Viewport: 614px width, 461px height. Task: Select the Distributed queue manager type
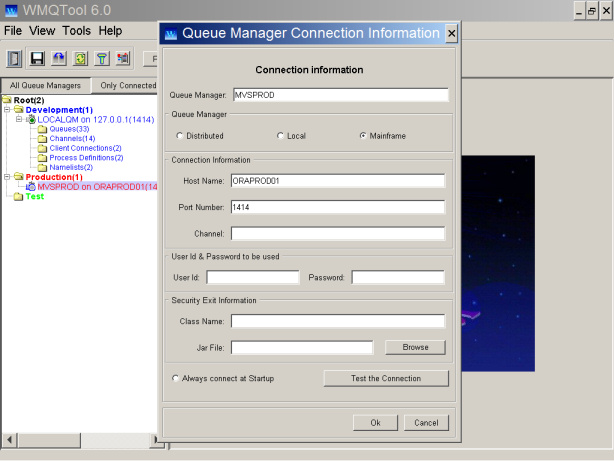tap(179, 136)
